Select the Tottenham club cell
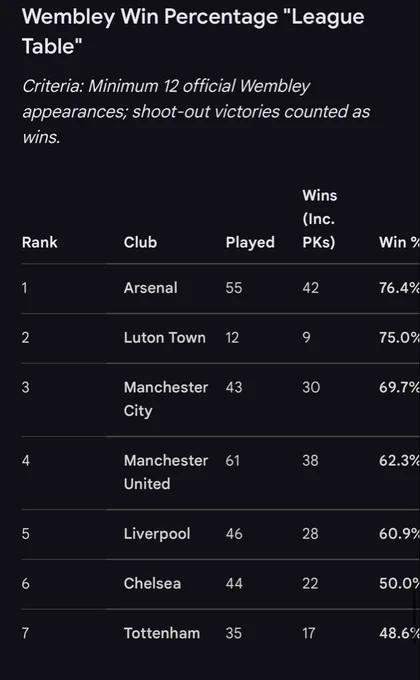420x680 pixels. (x=162, y=633)
